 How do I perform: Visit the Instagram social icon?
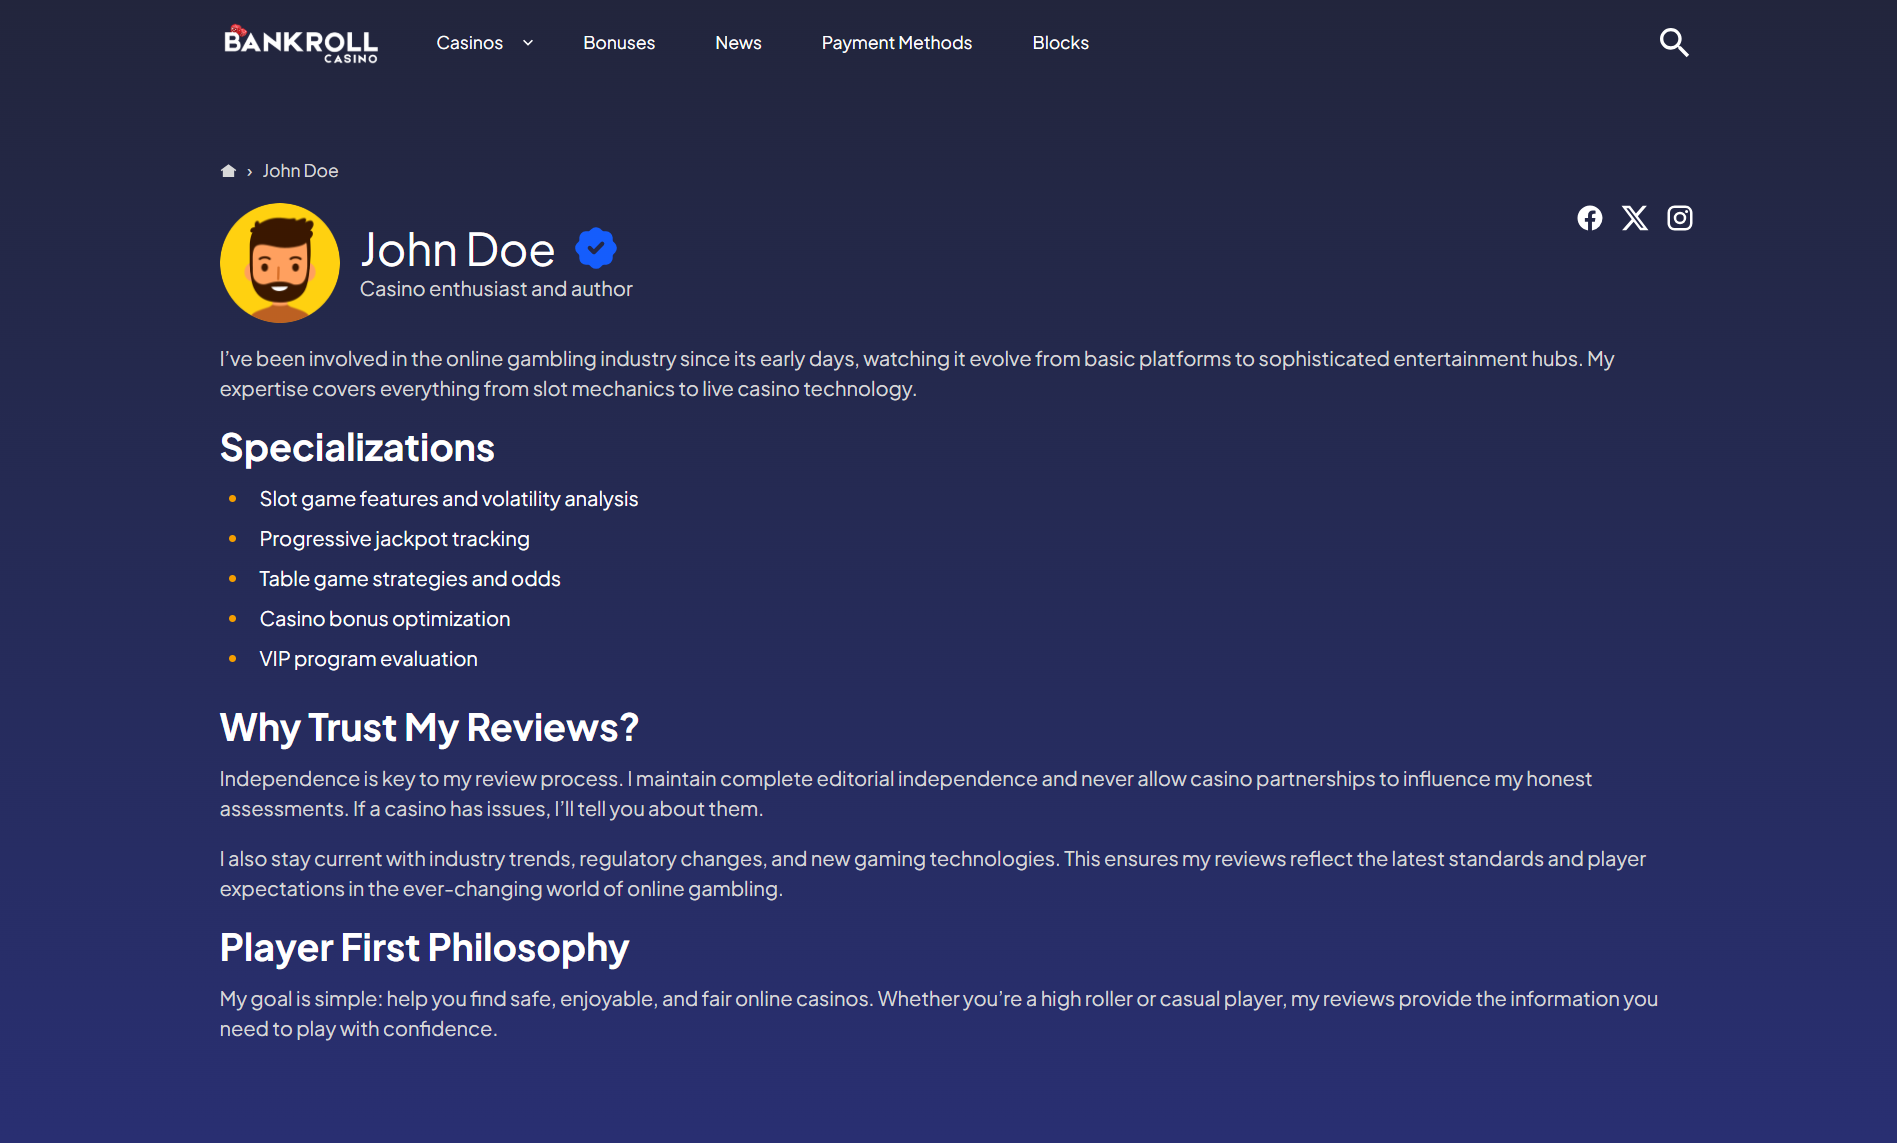pos(1679,218)
